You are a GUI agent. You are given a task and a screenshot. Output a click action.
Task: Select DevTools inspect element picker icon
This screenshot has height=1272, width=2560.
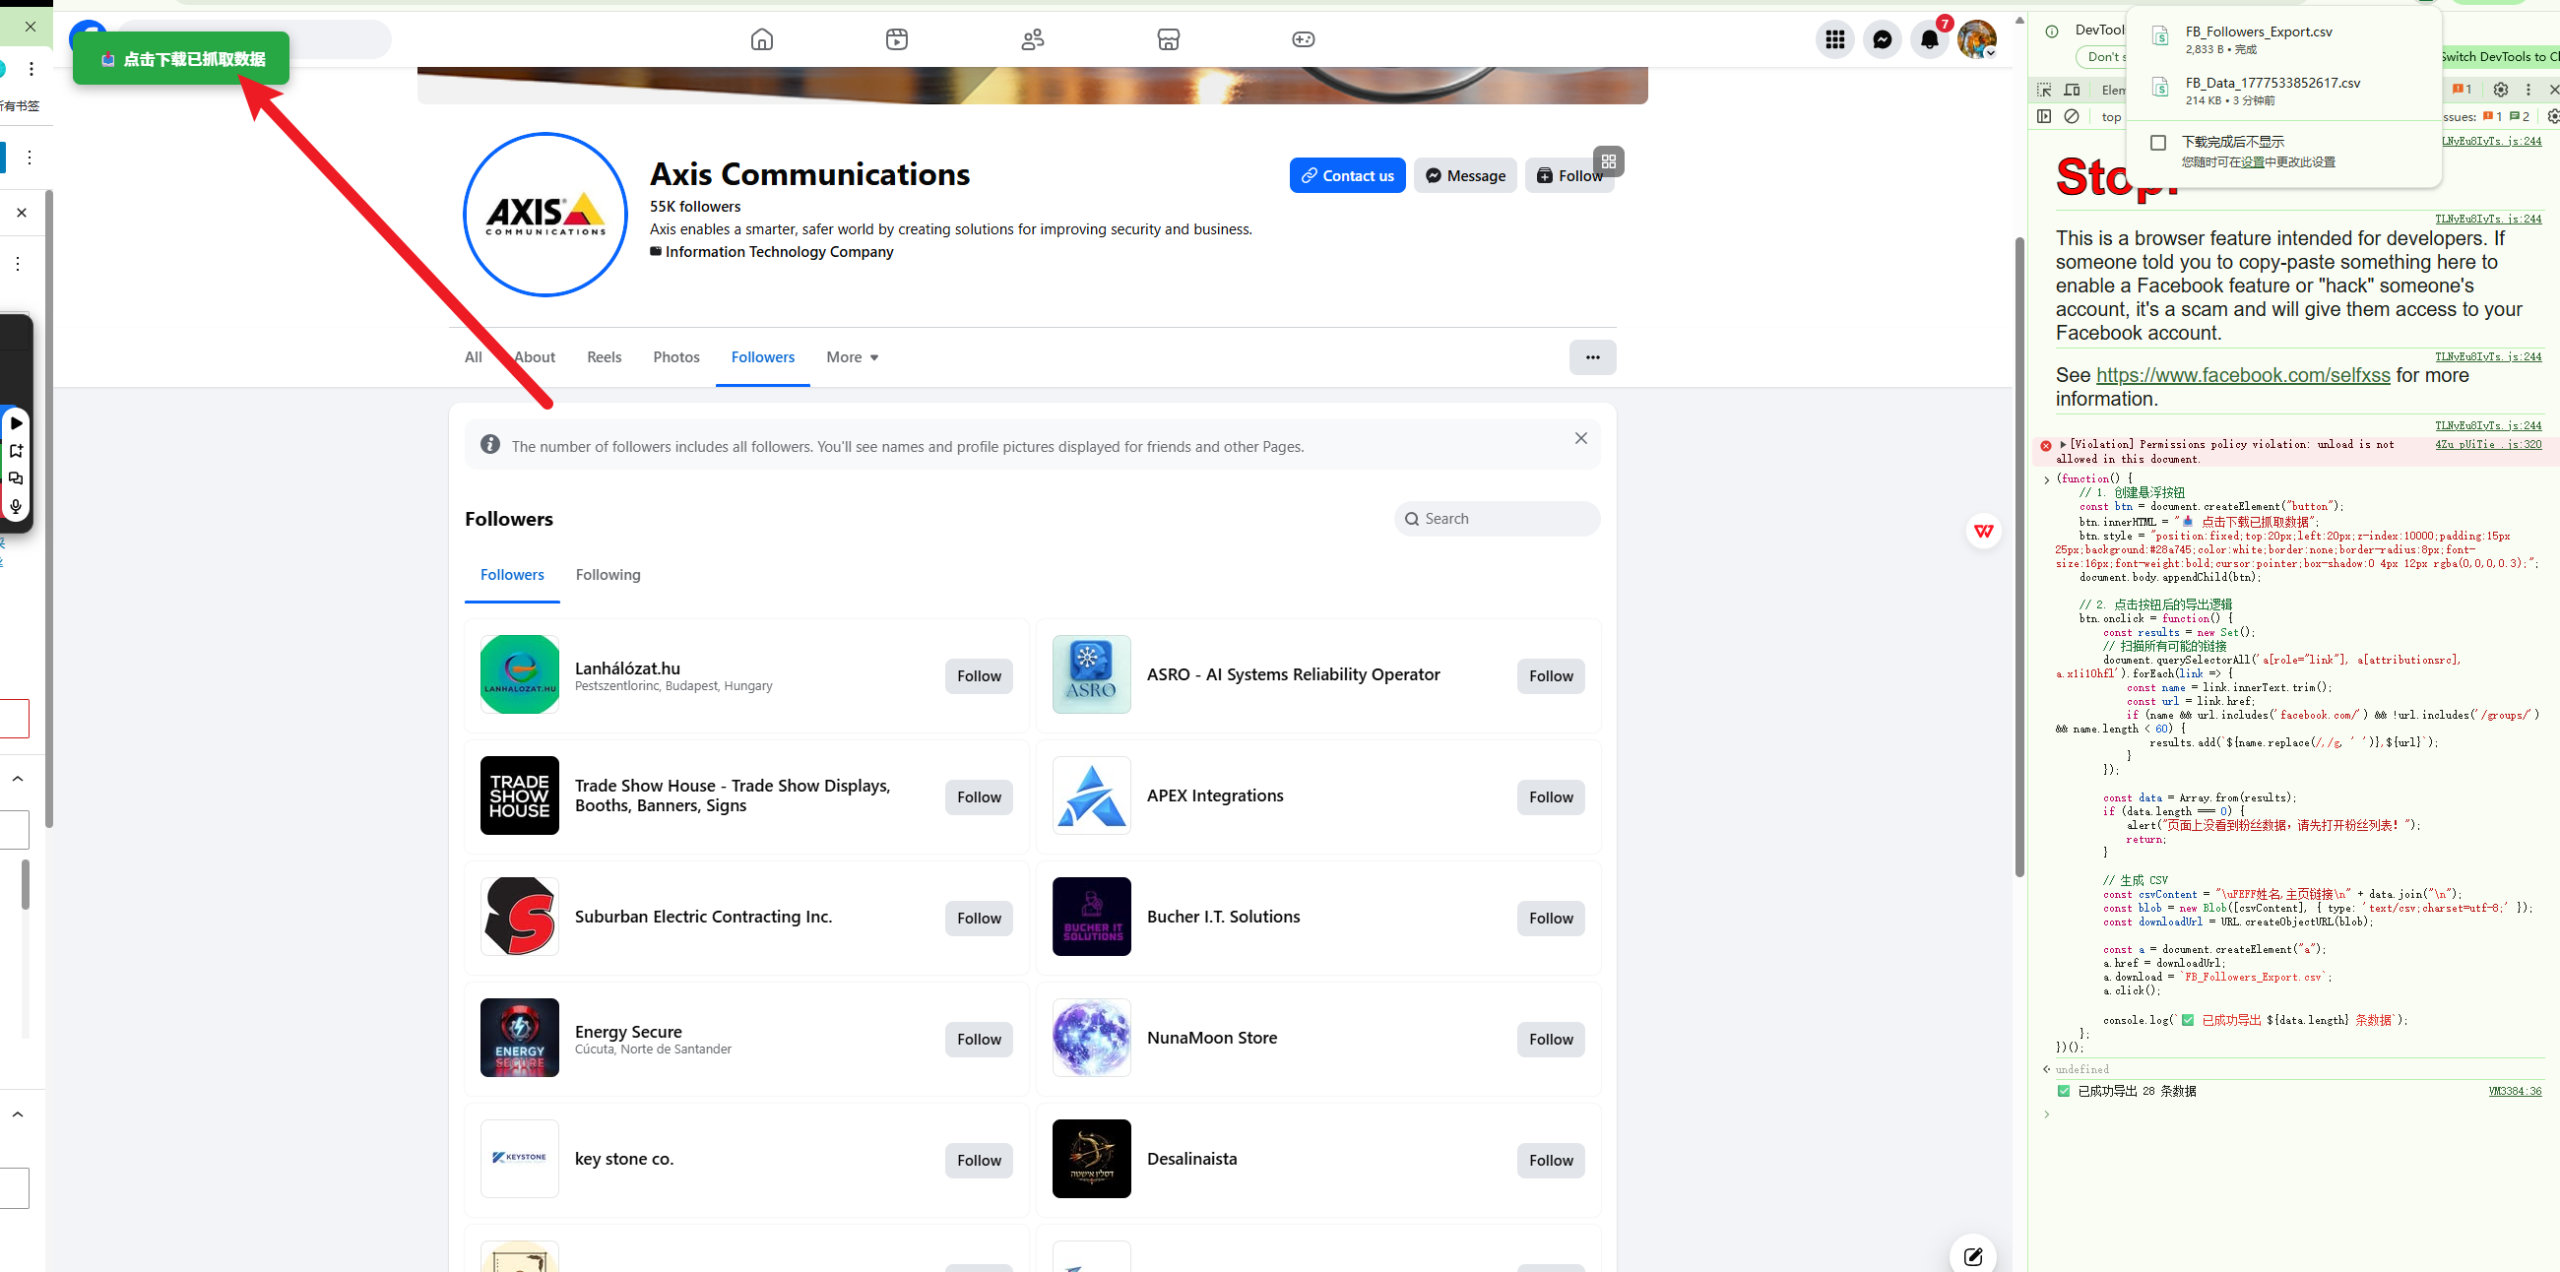[x=2044, y=90]
